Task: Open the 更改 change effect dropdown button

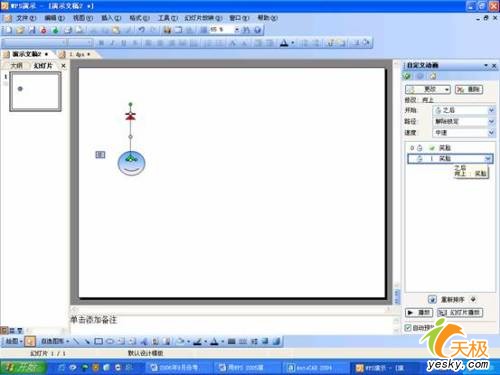Action: [x=428, y=89]
